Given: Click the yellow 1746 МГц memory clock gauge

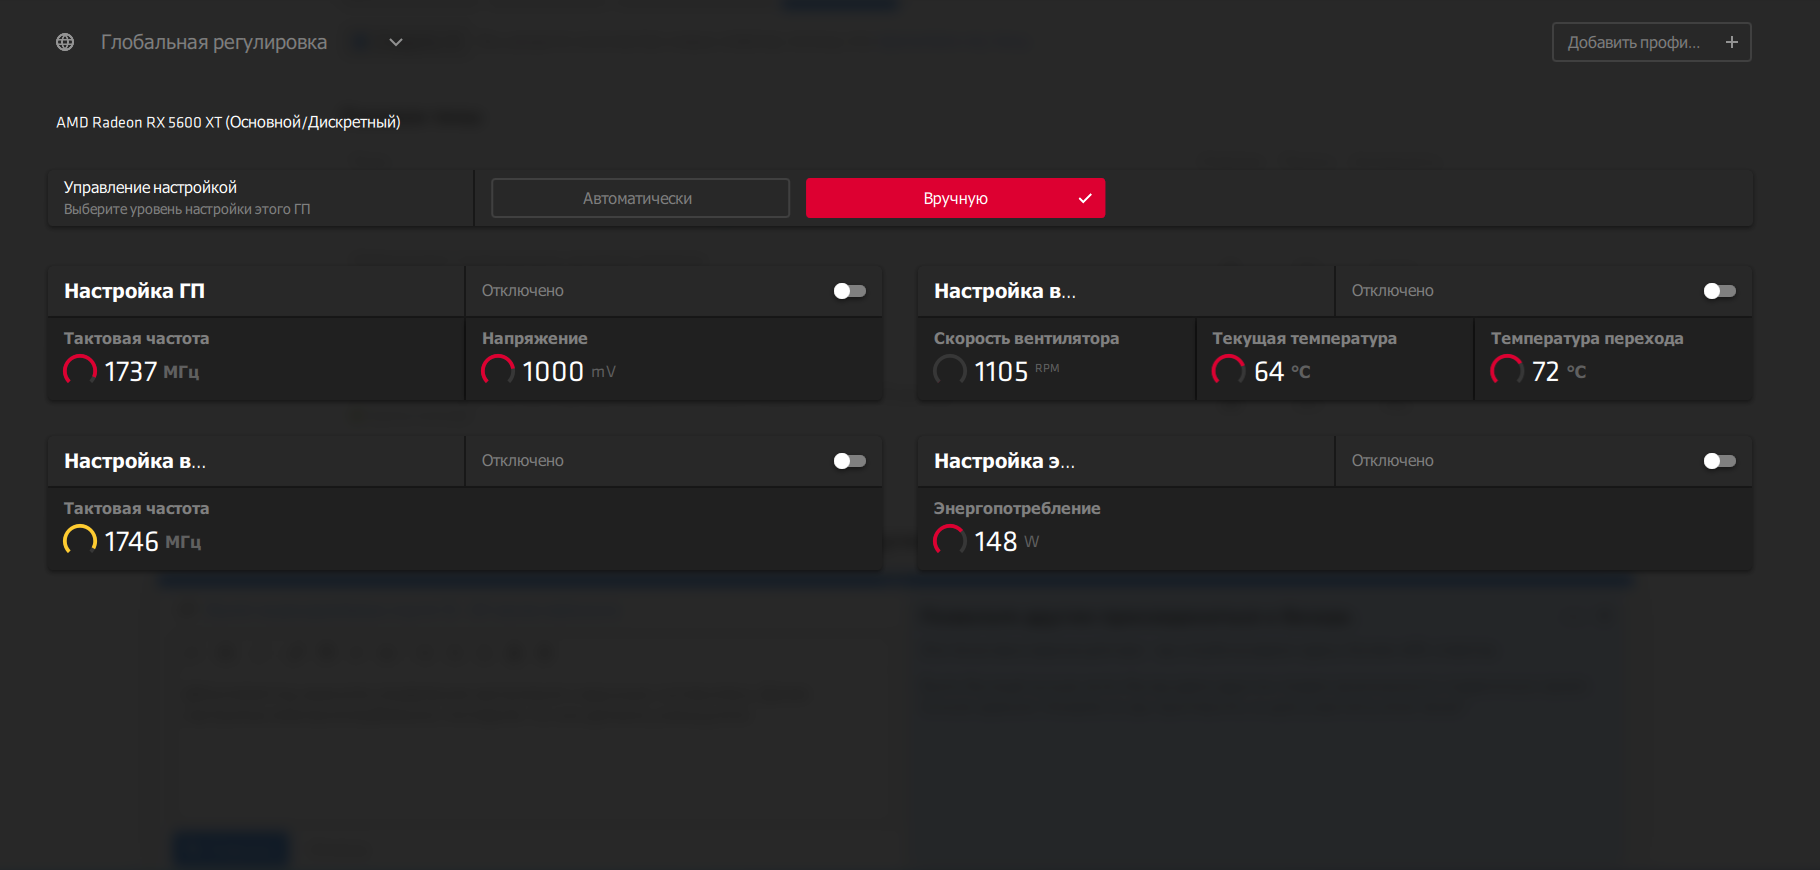Looking at the screenshot, I should (80, 541).
